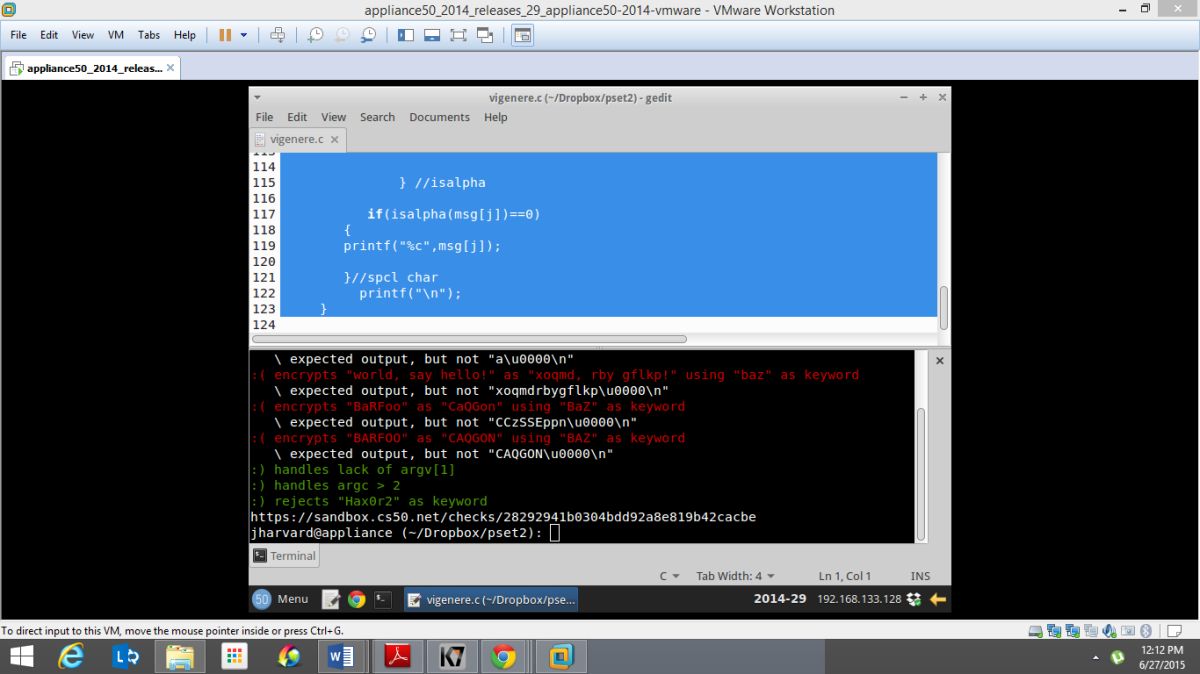Close the embedded terminal pane

point(940,360)
